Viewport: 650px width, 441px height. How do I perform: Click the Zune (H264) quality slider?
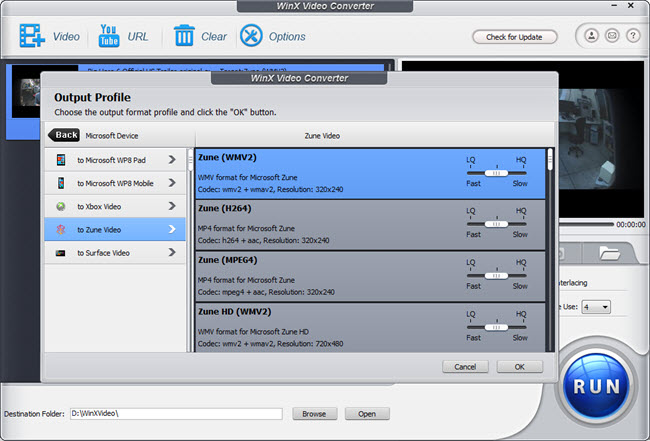tap(497, 224)
